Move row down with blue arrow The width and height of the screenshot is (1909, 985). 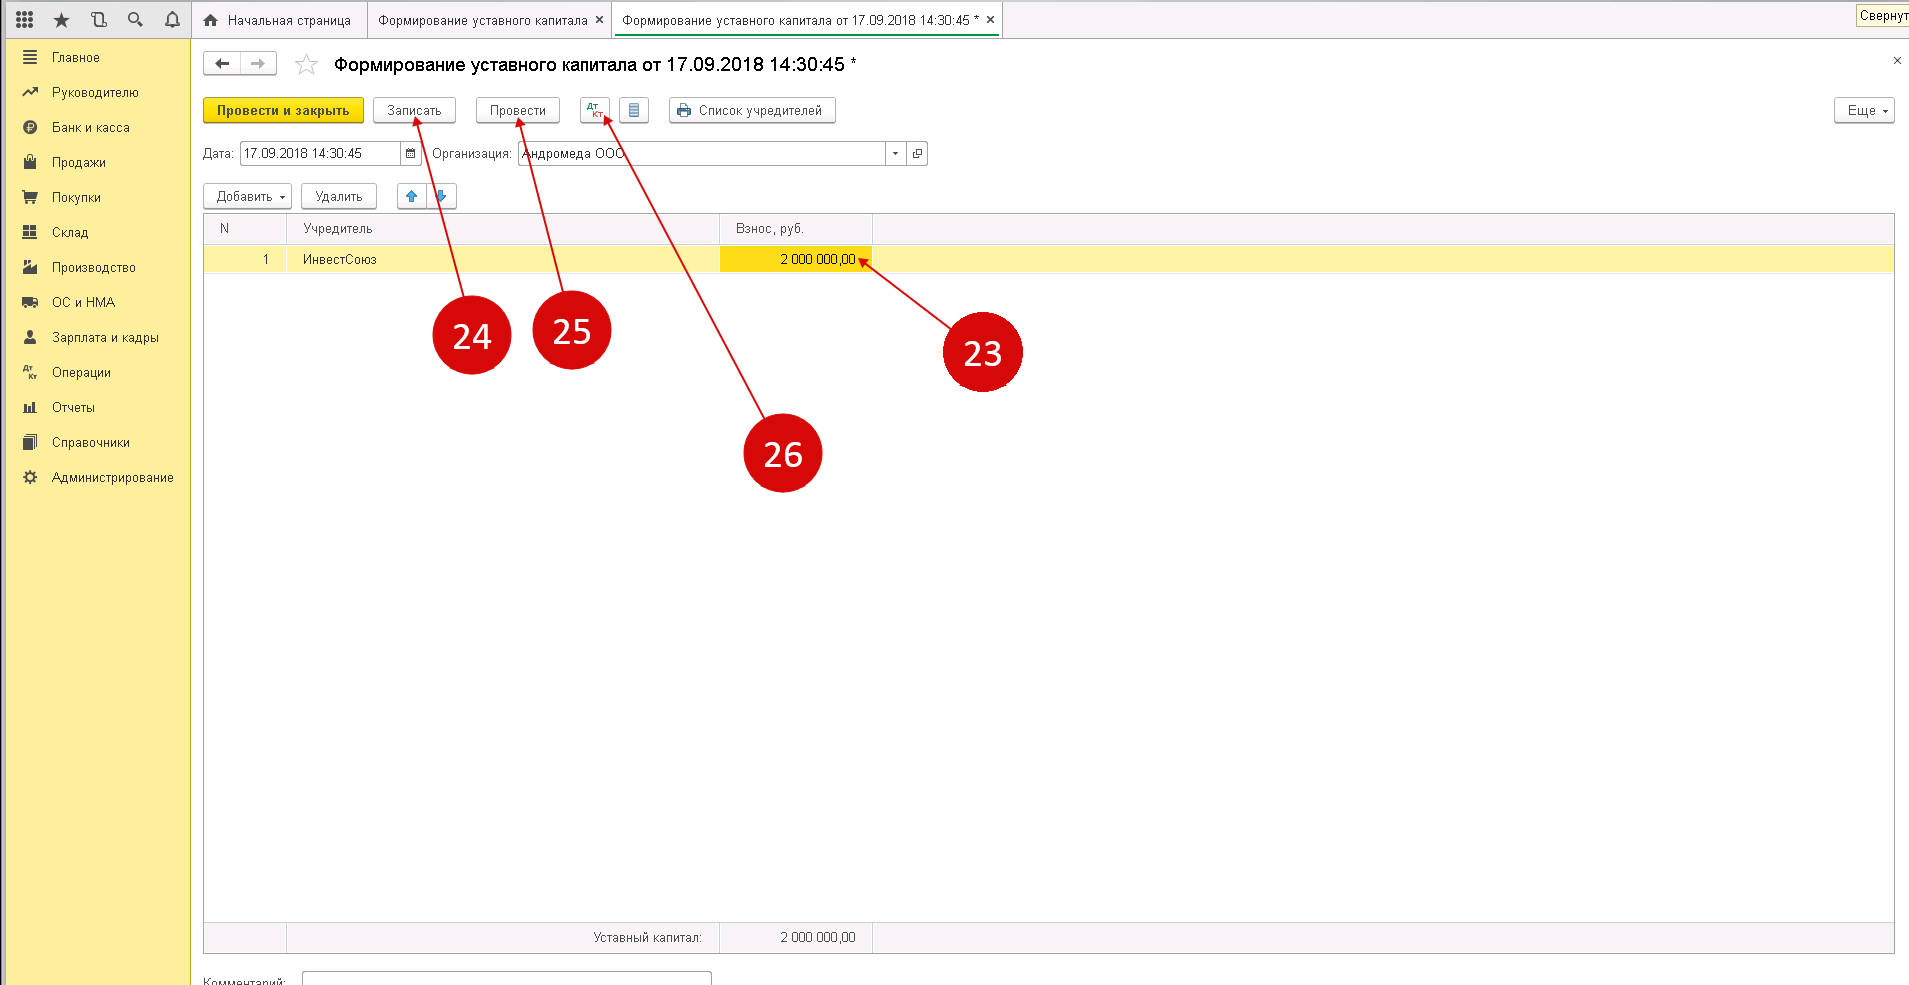point(441,196)
